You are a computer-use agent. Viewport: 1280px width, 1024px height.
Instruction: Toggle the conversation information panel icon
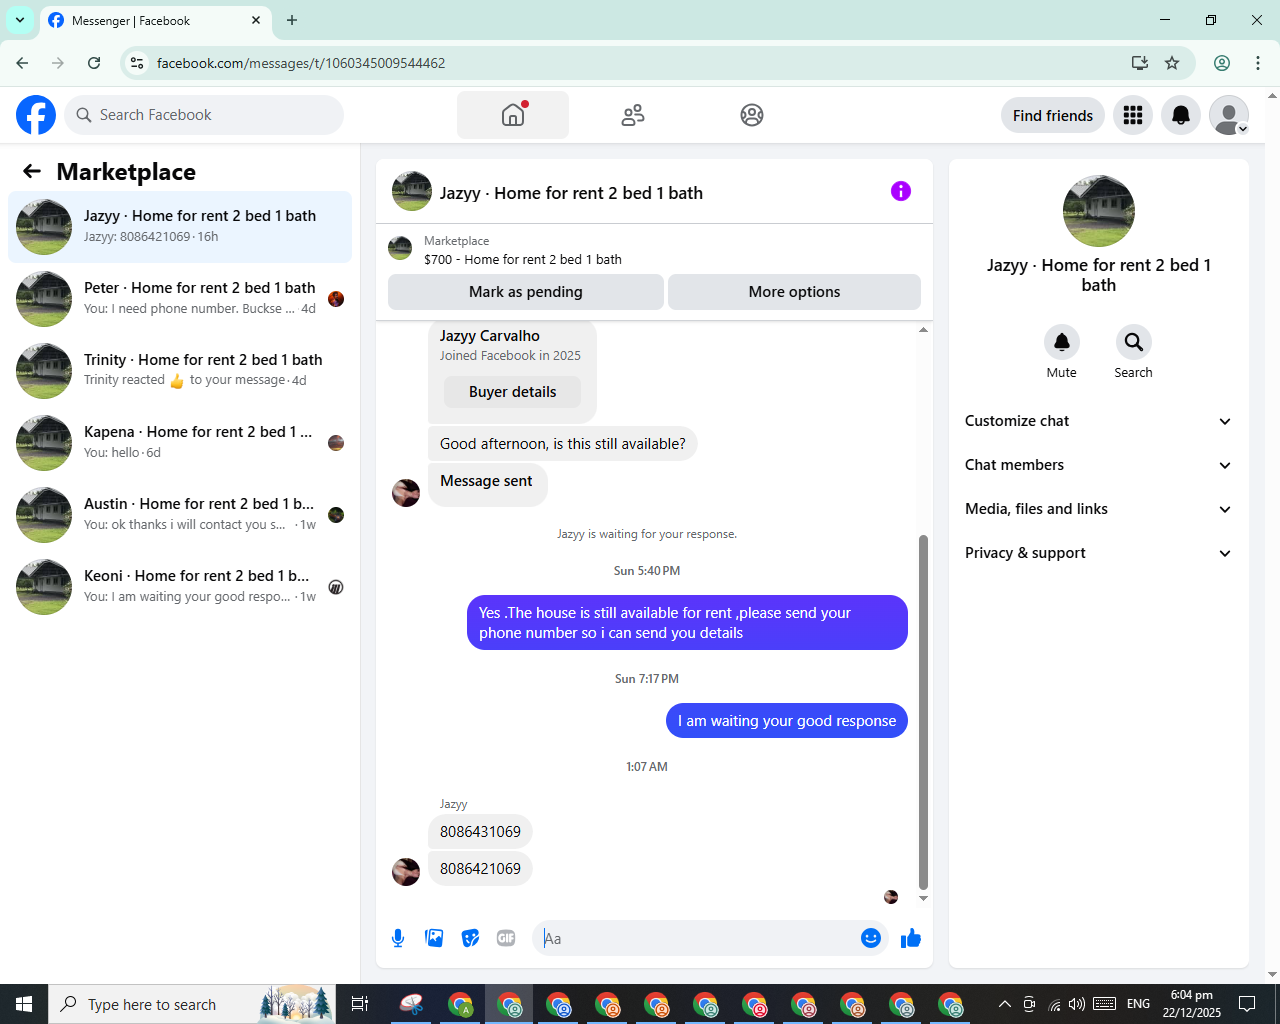coord(901,191)
